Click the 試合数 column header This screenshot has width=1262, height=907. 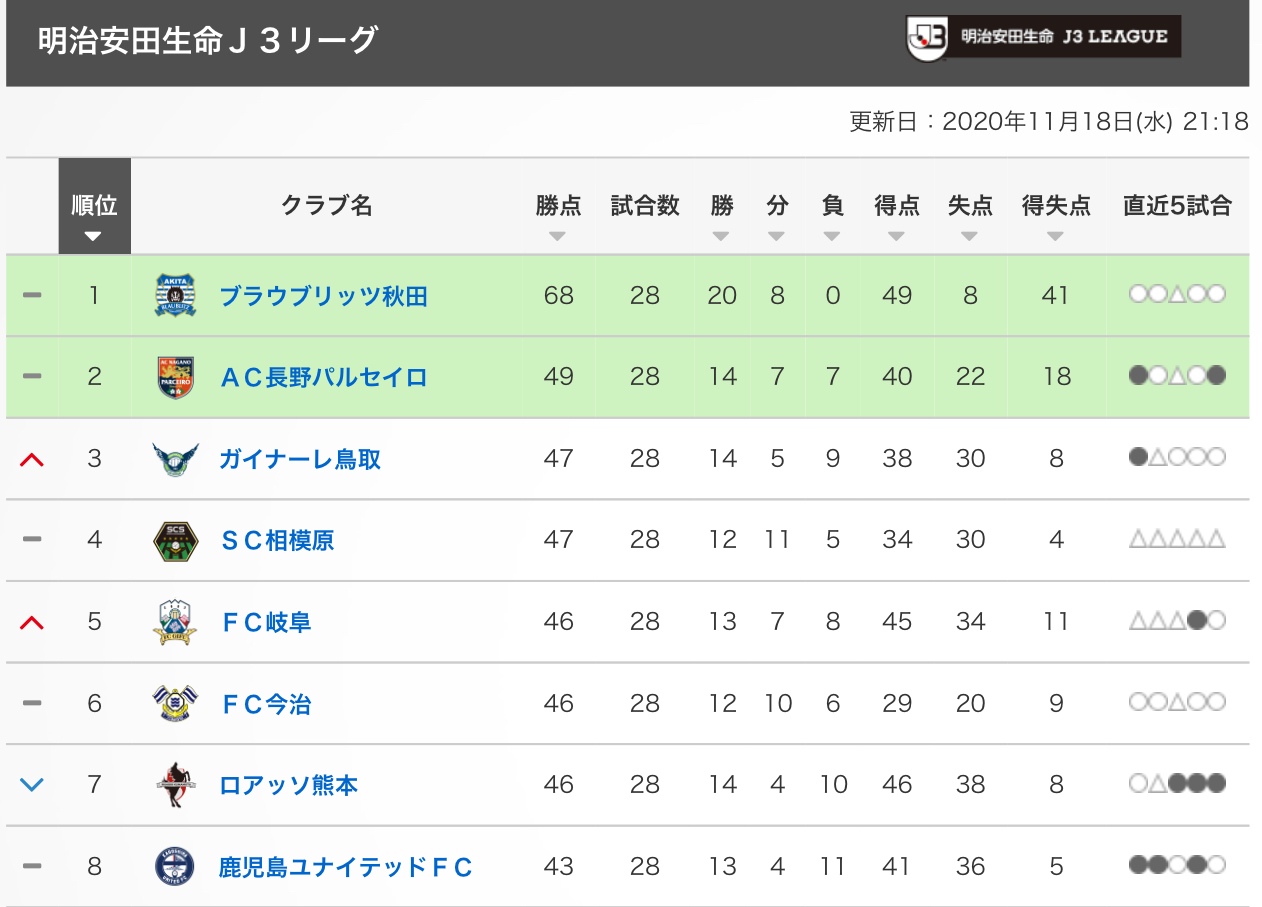click(x=645, y=206)
